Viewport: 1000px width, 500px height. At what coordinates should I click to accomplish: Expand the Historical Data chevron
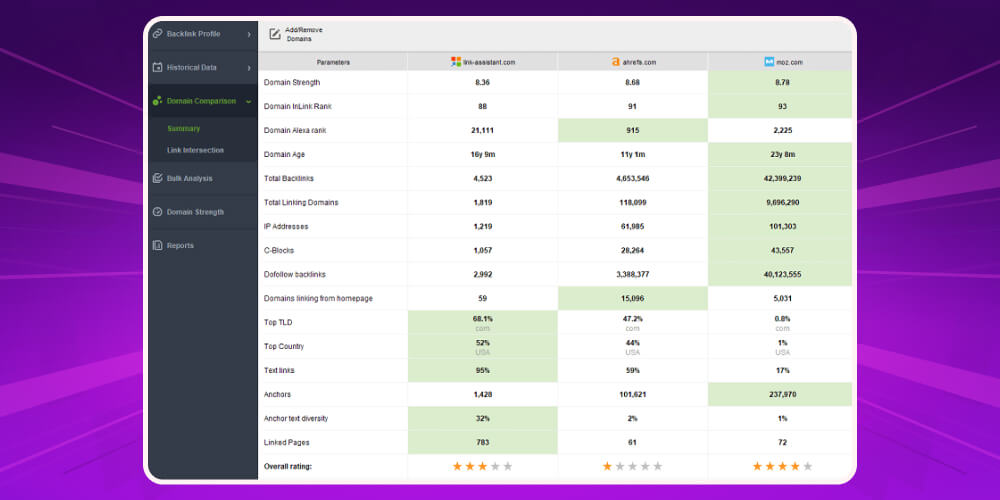pyautogui.click(x=249, y=68)
